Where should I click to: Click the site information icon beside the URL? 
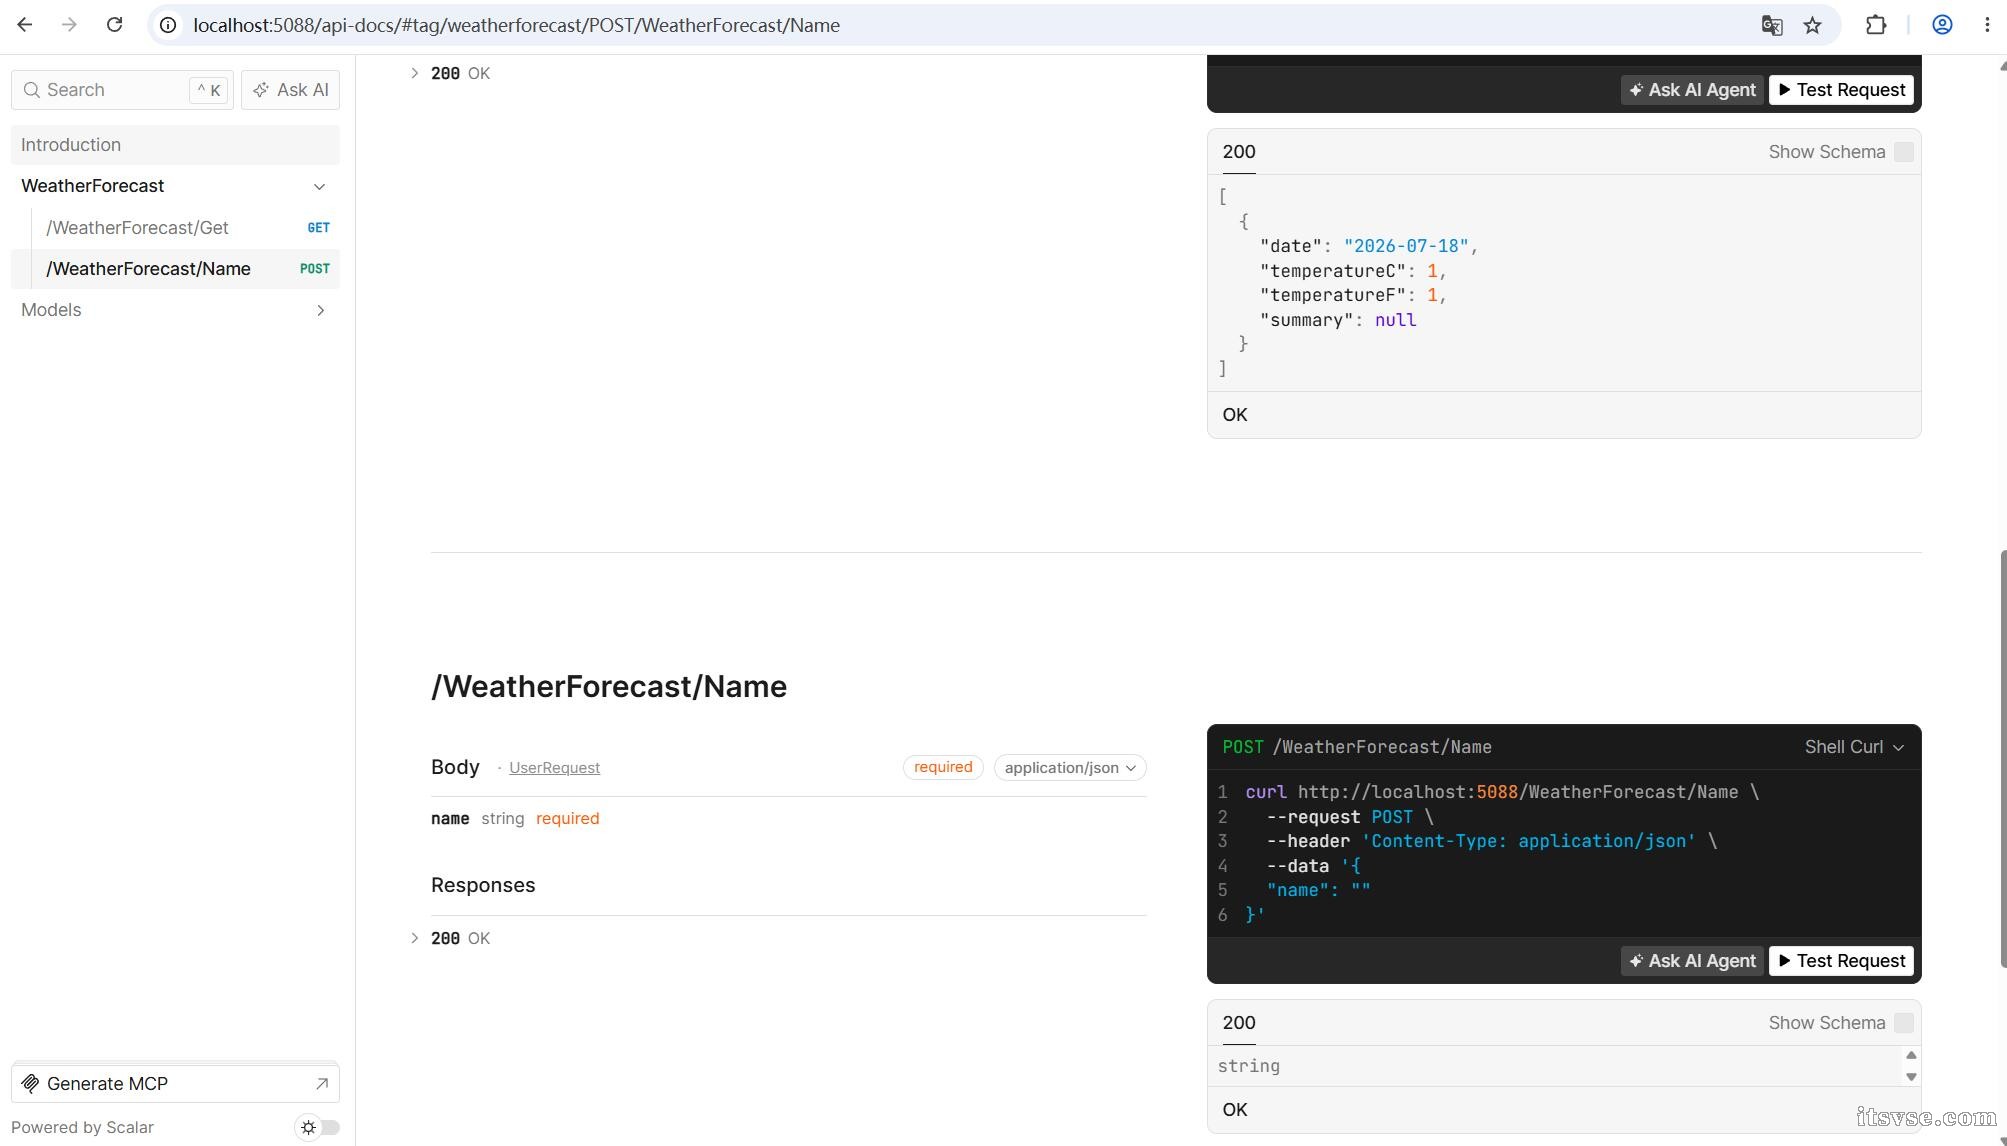click(169, 25)
